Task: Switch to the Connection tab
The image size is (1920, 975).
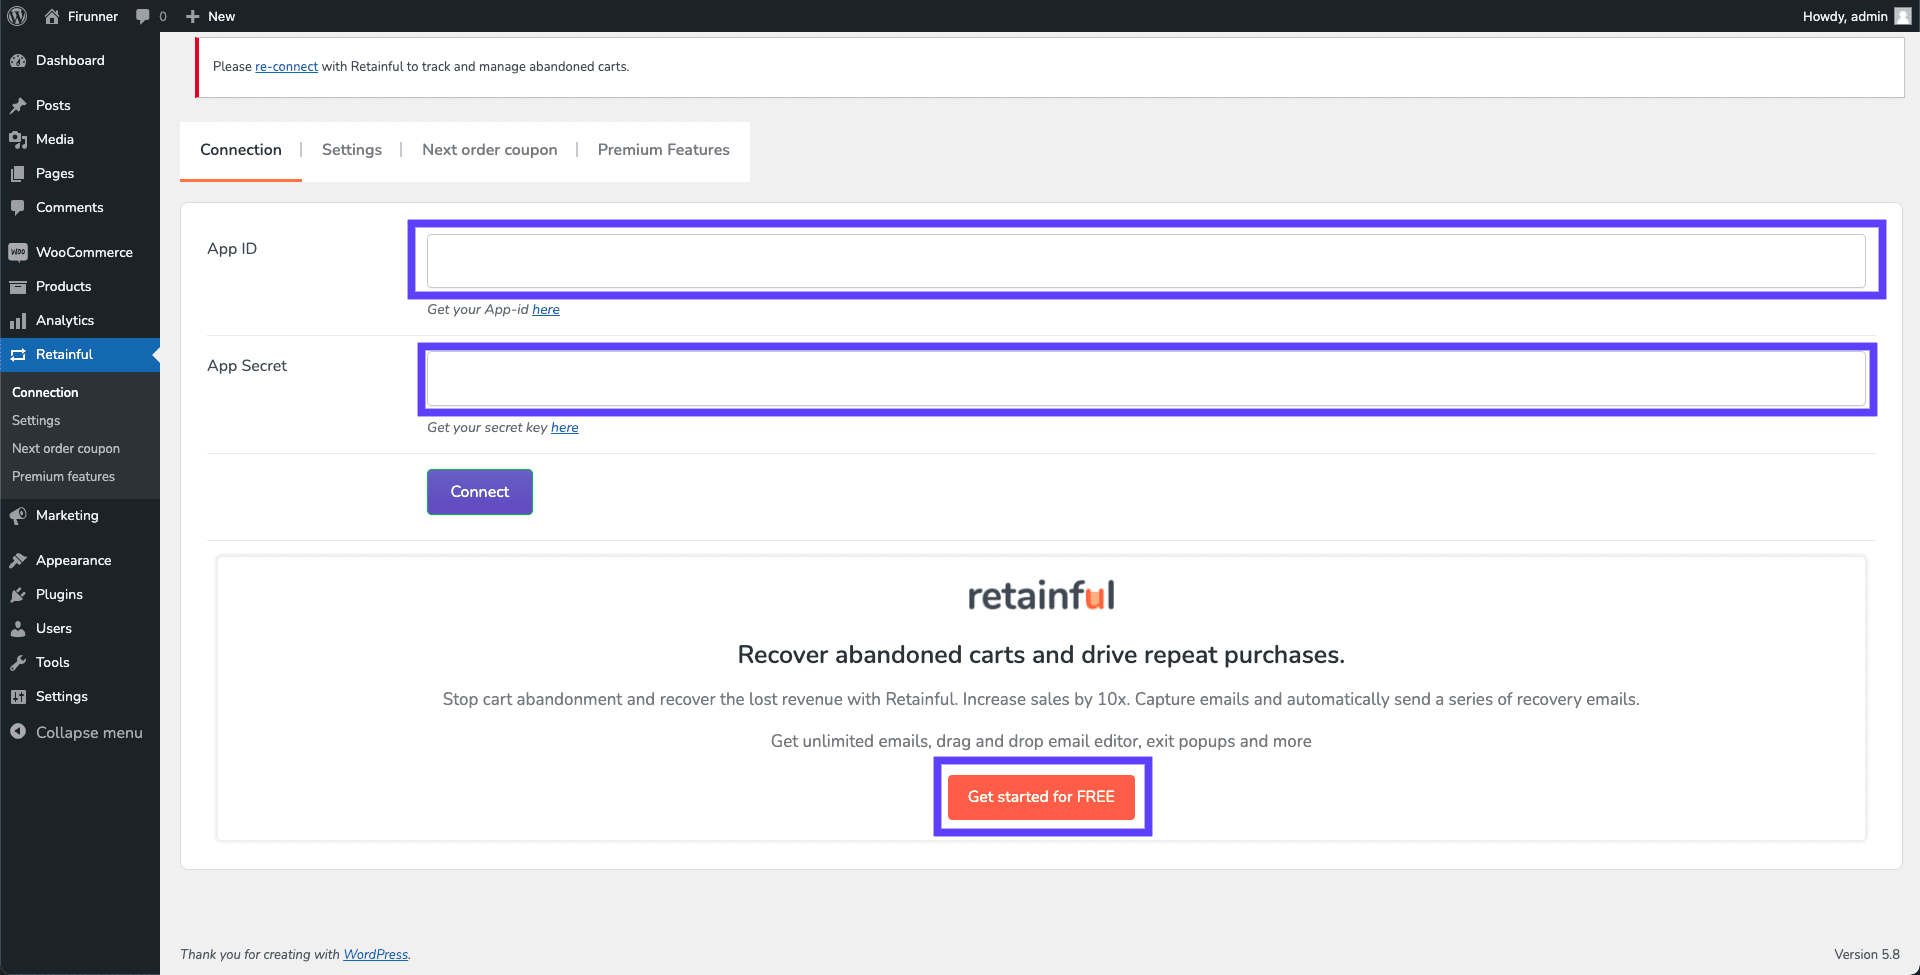Action: pyautogui.click(x=241, y=150)
